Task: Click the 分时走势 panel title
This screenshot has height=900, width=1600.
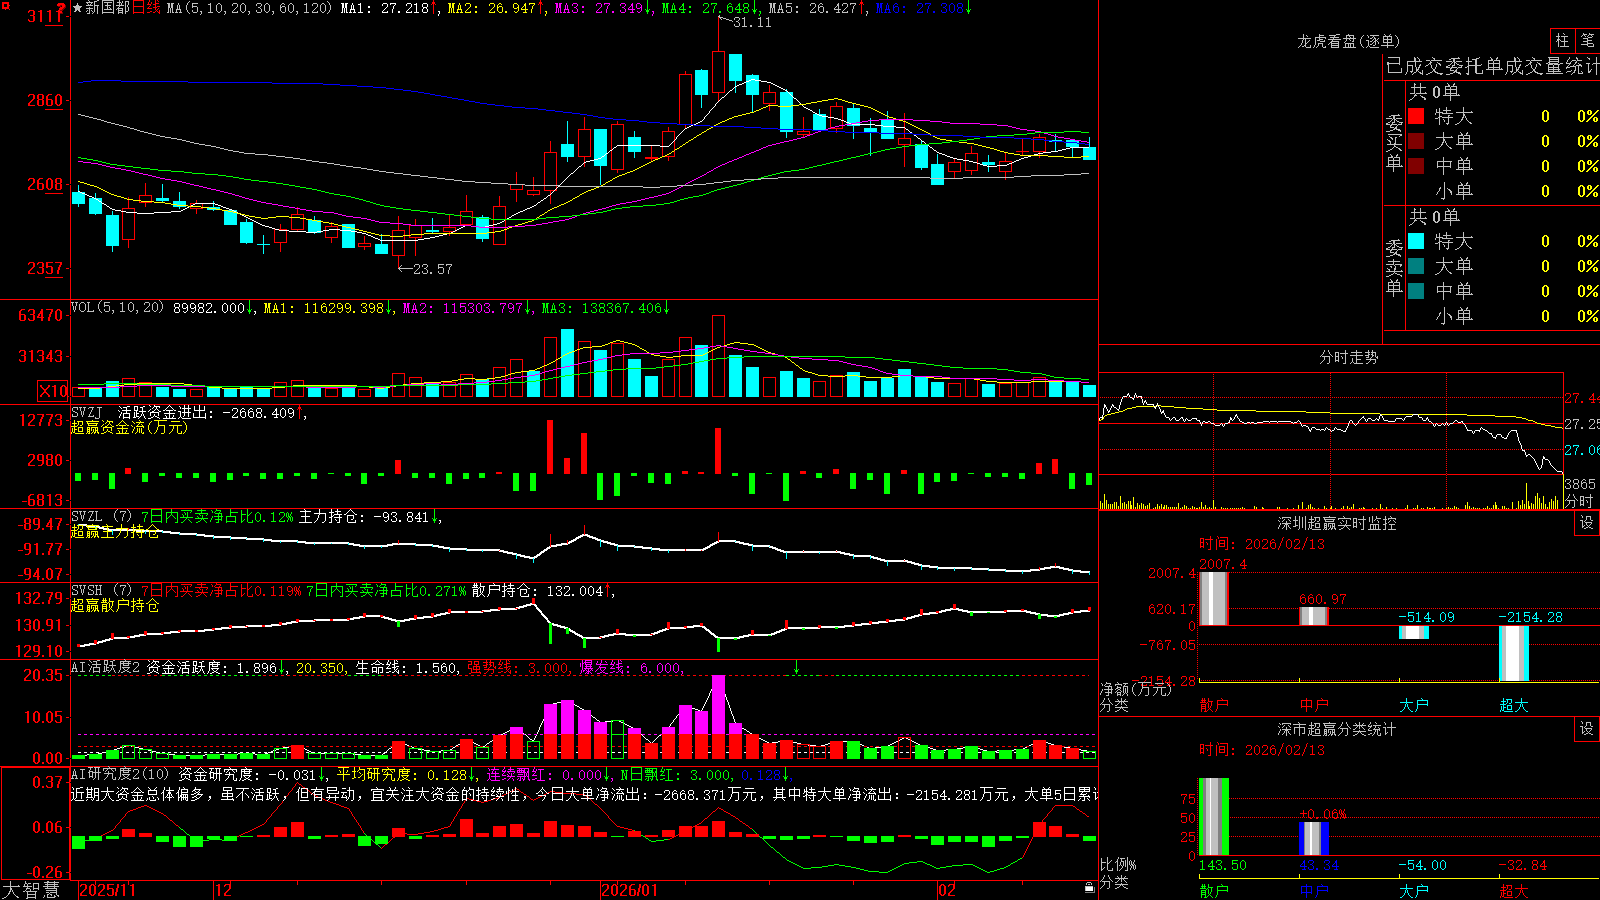Action: (x=1348, y=357)
